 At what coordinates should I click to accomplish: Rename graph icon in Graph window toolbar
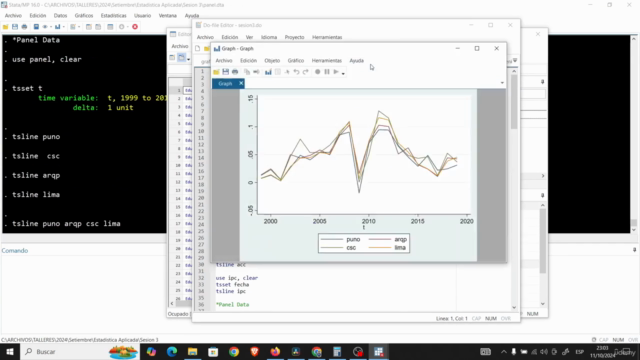point(256,72)
